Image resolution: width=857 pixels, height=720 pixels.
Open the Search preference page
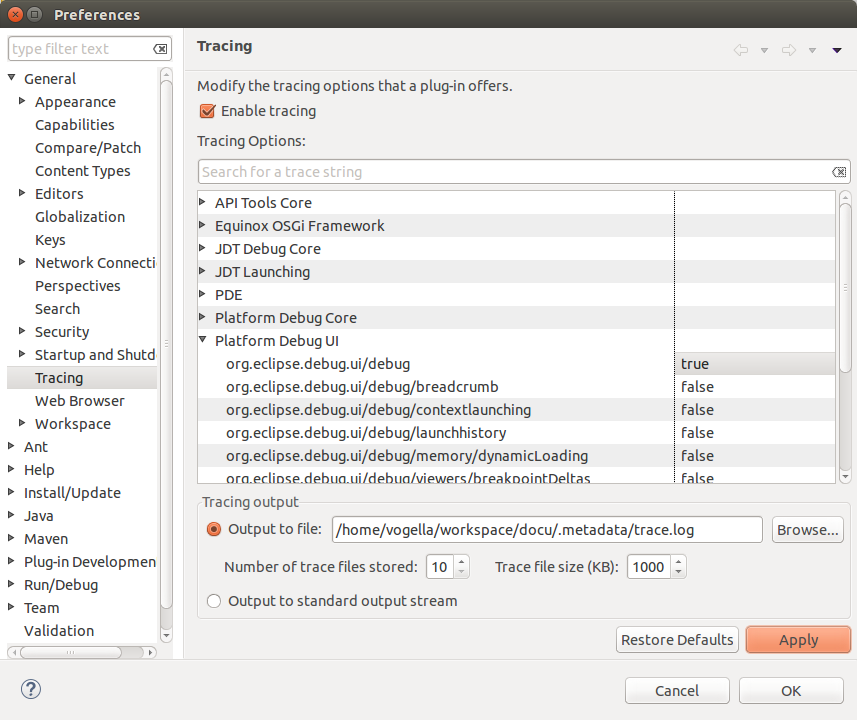57,309
